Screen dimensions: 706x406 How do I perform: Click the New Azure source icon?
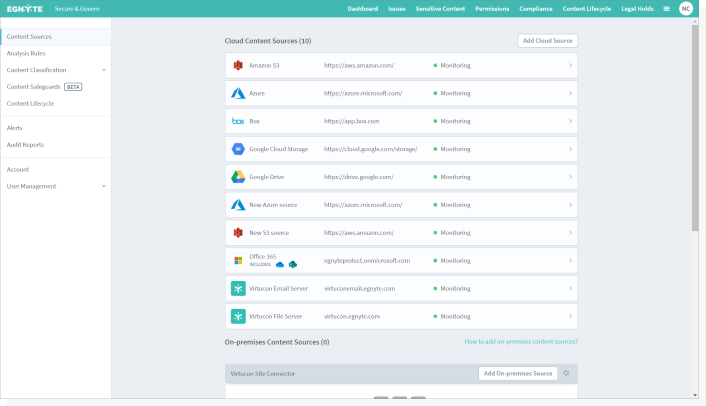pos(238,205)
